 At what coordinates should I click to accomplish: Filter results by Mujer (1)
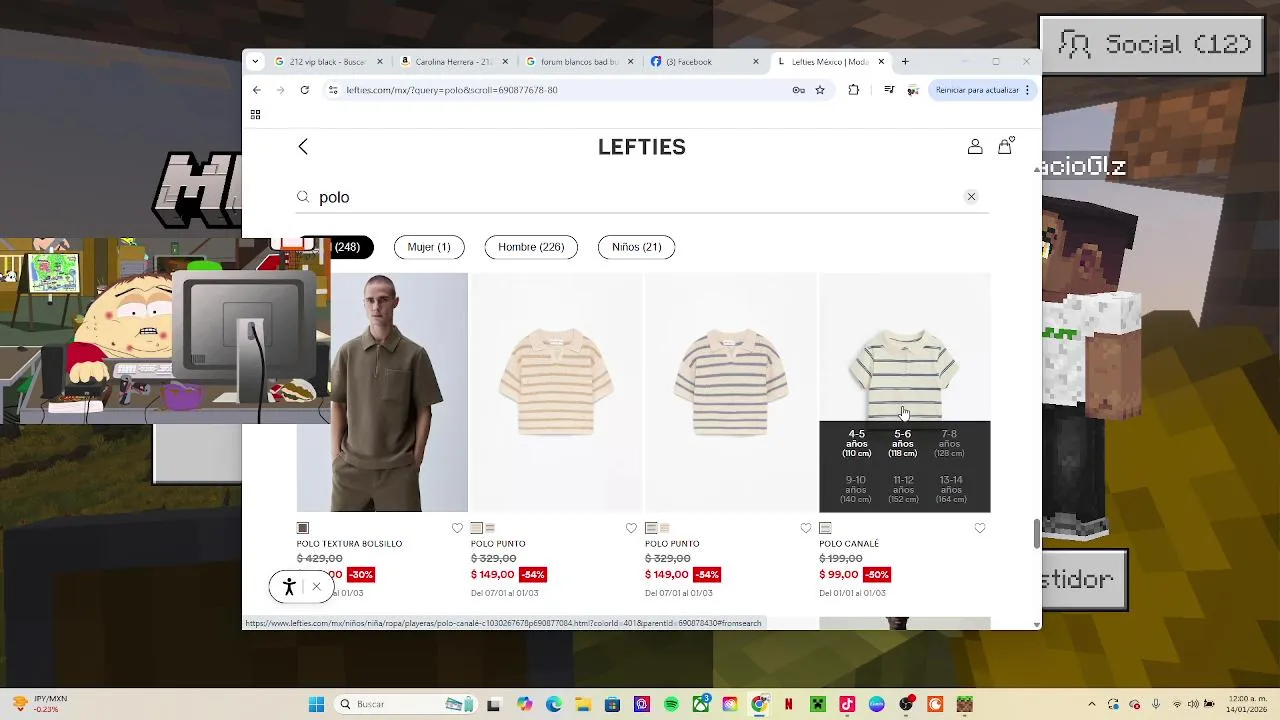pyautogui.click(x=429, y=247)
